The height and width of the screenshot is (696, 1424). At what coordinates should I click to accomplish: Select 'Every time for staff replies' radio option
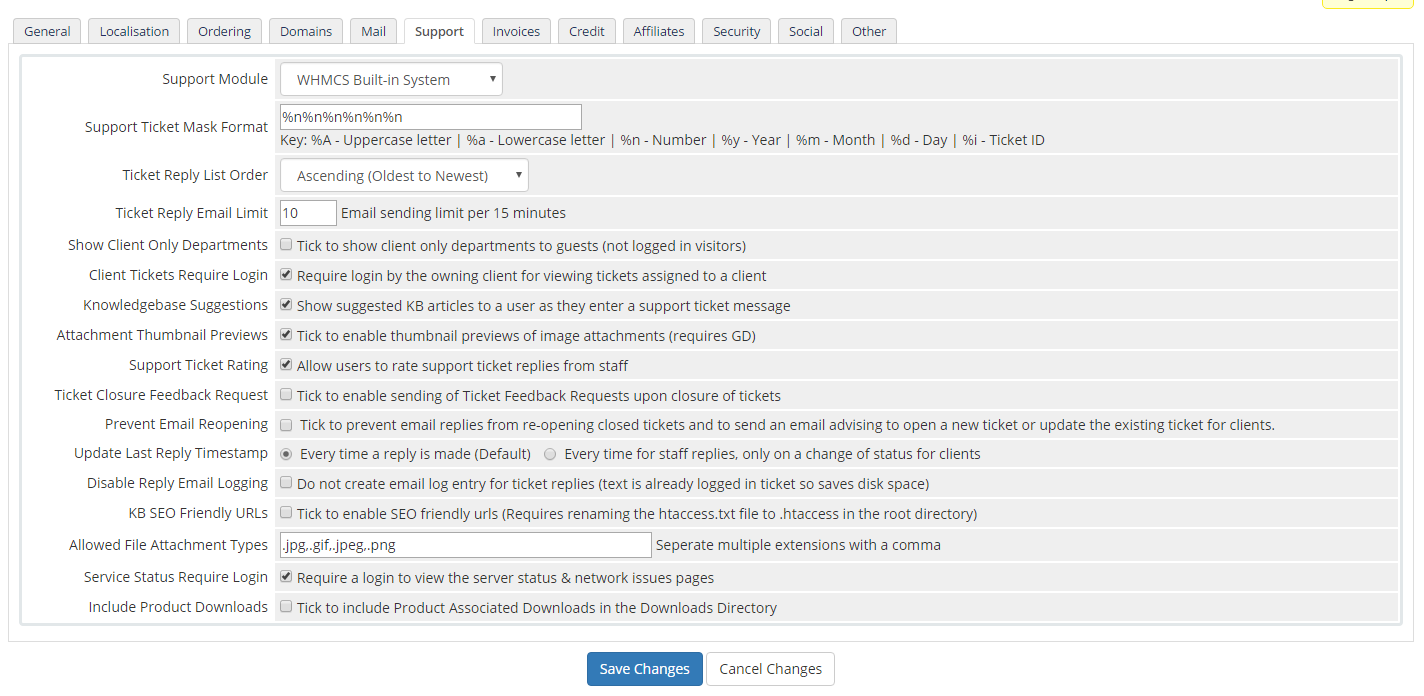[551, 454]
